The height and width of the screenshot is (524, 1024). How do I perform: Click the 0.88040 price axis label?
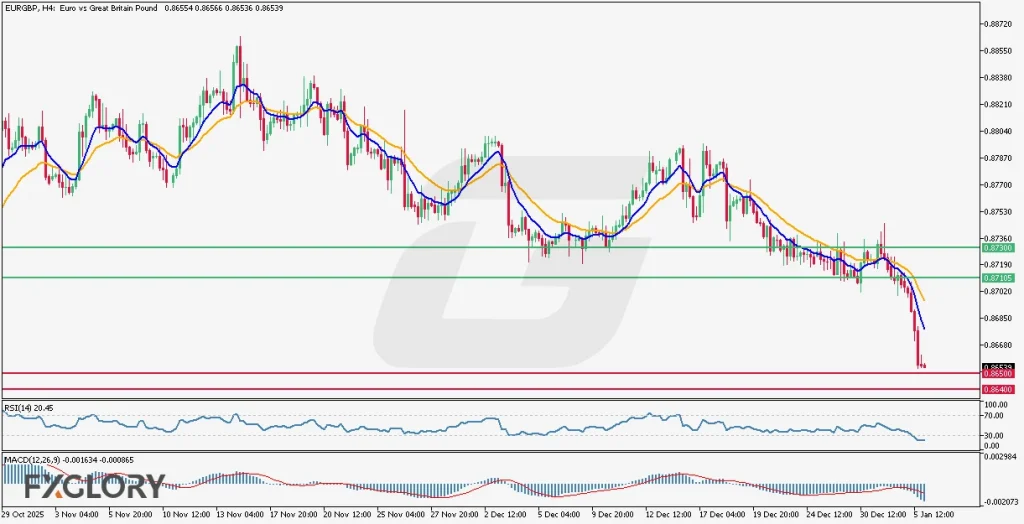[1000, 131]
